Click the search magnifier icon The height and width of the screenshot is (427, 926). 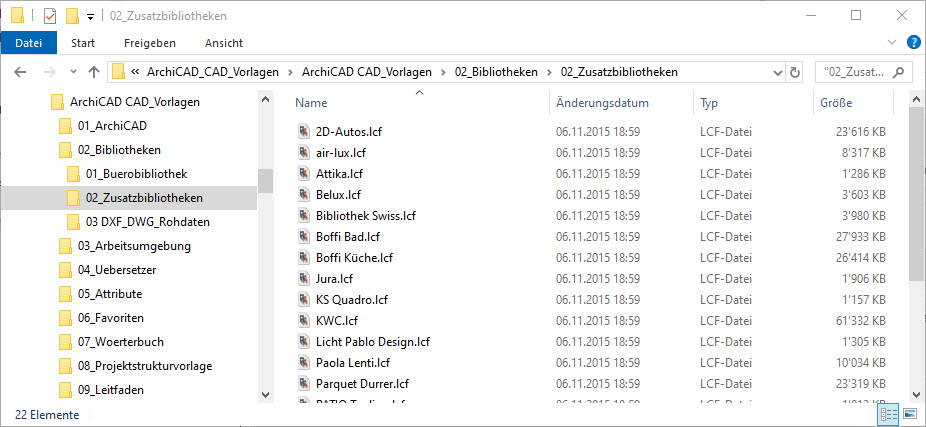point(898,73)
